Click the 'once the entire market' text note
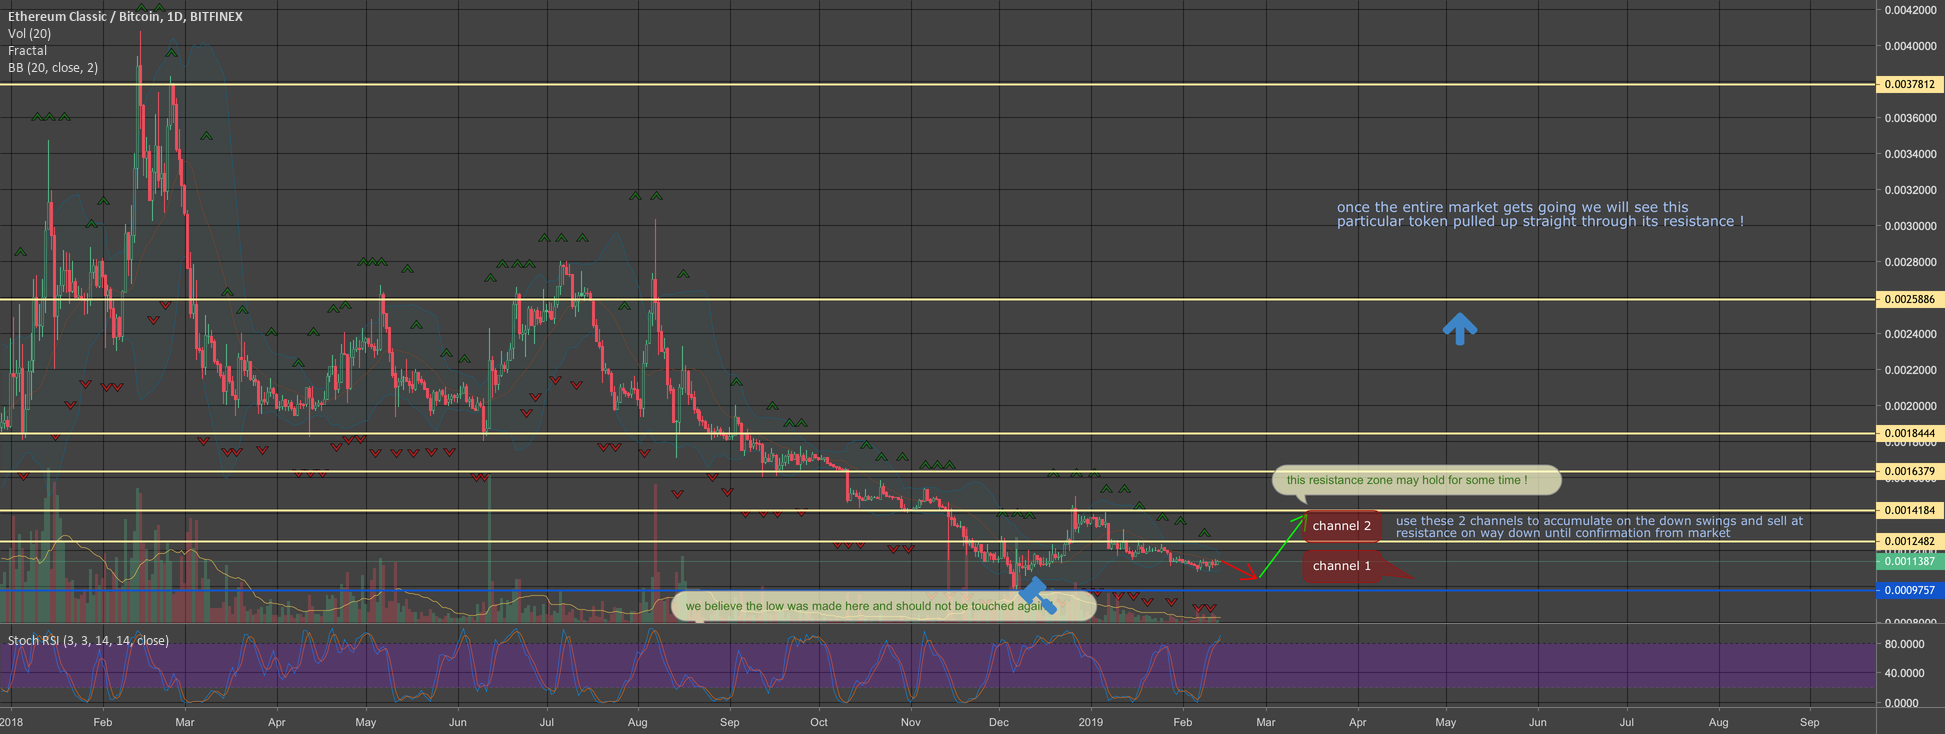This screenshot has width=1945, height=734. (x=1540, y=215)
